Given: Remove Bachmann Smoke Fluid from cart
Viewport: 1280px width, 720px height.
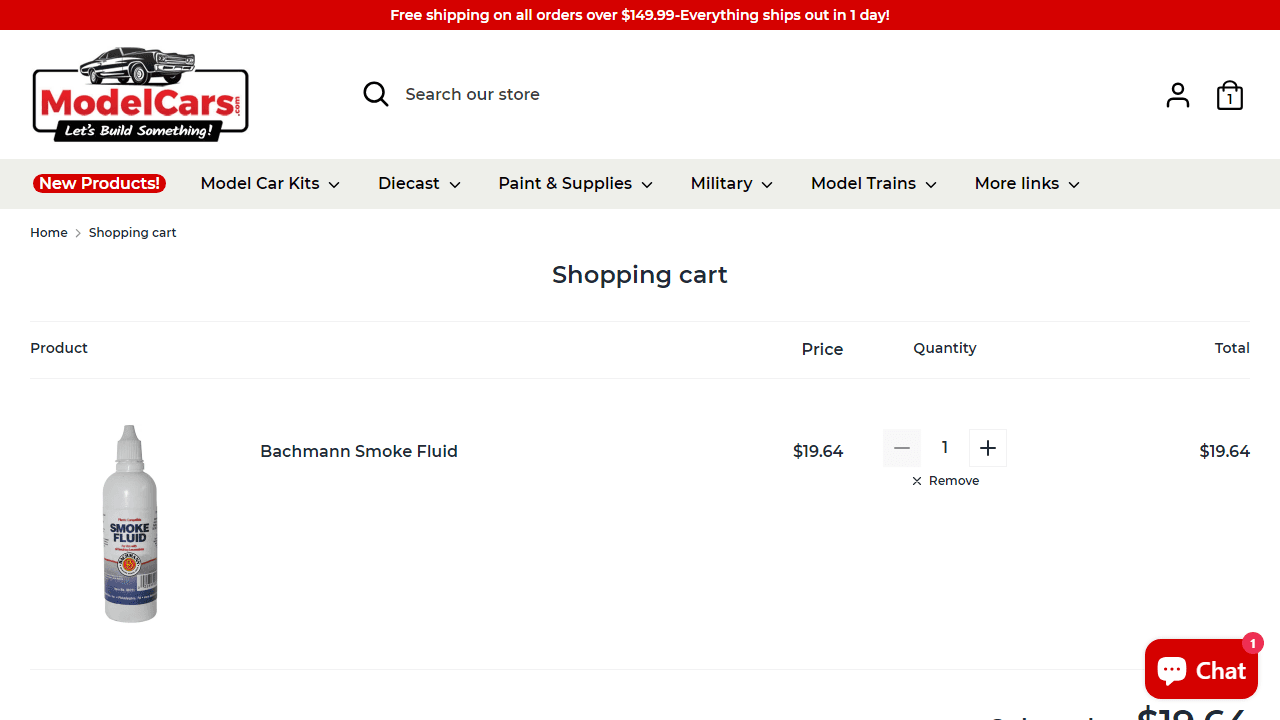Looking at the screenshot, I should point(945,481).
